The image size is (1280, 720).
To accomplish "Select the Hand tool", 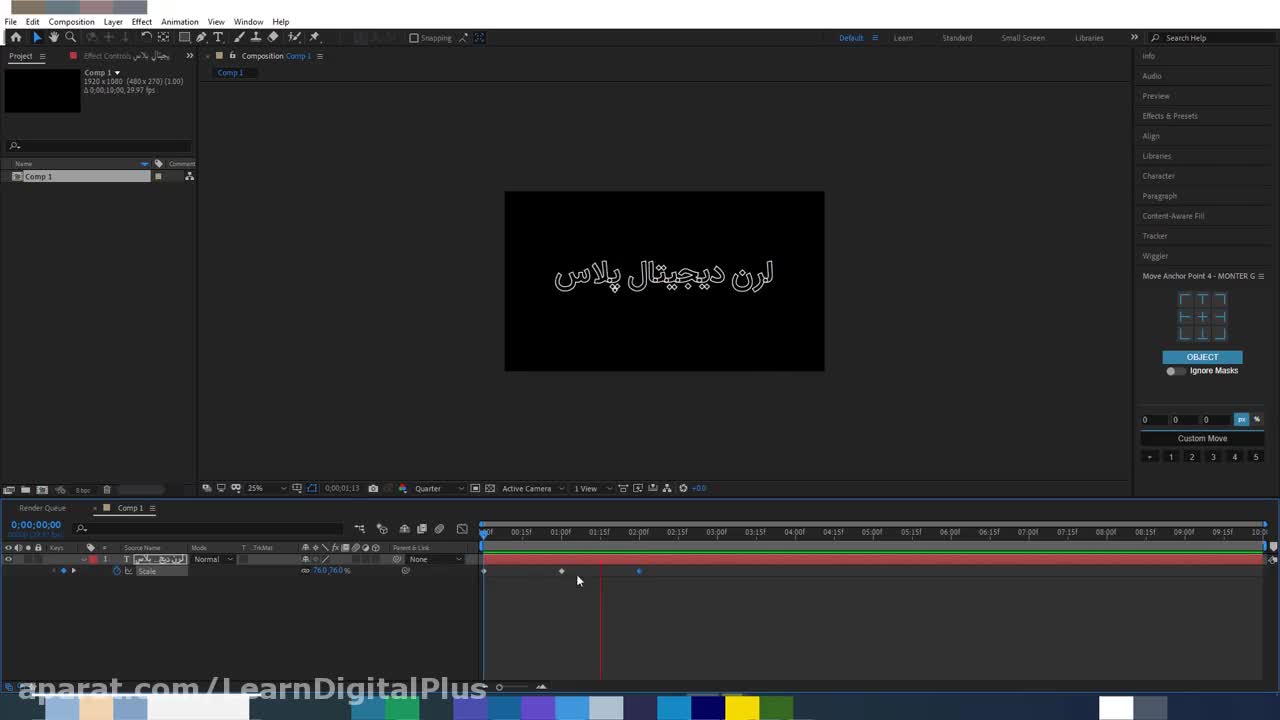I will (54, 37).
